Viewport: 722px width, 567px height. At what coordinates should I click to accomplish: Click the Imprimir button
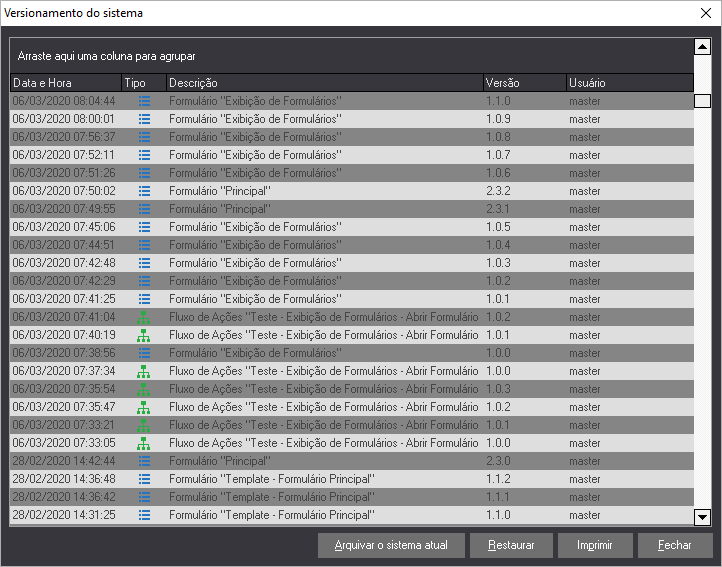(594, 546)
